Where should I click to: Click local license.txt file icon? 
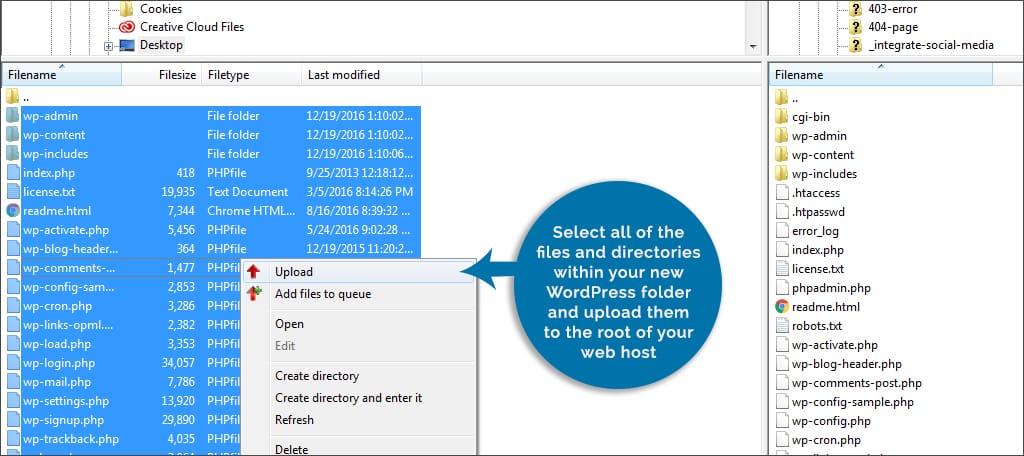(x=12, y=191)
